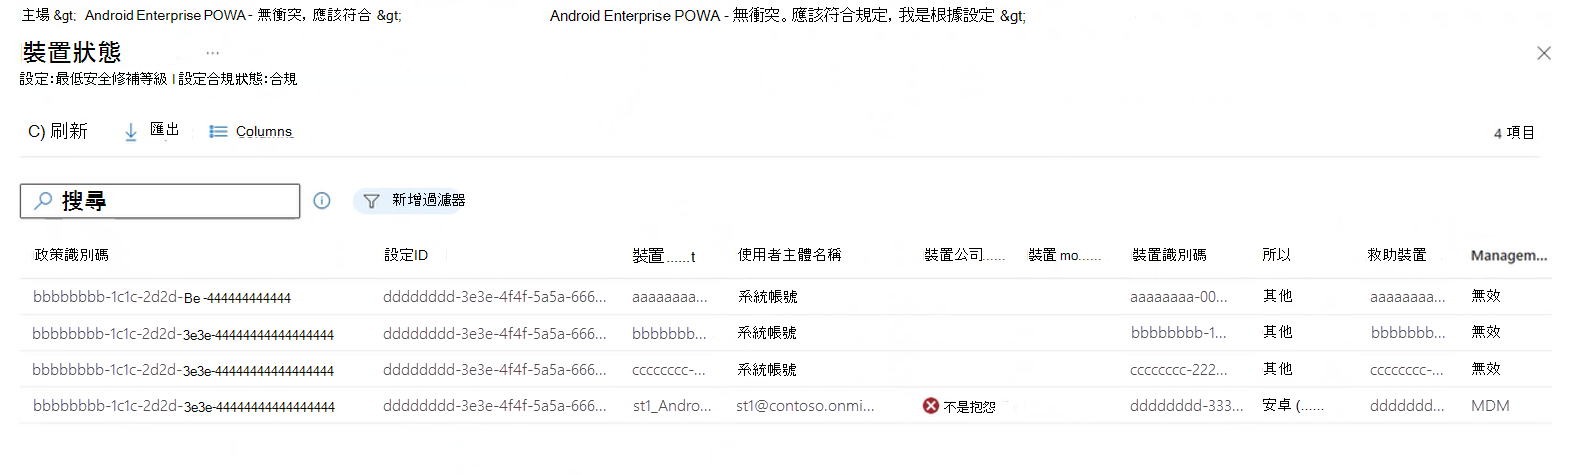Click the 不是抱怨 status text
1578x475 pixels.
(969, 407)
